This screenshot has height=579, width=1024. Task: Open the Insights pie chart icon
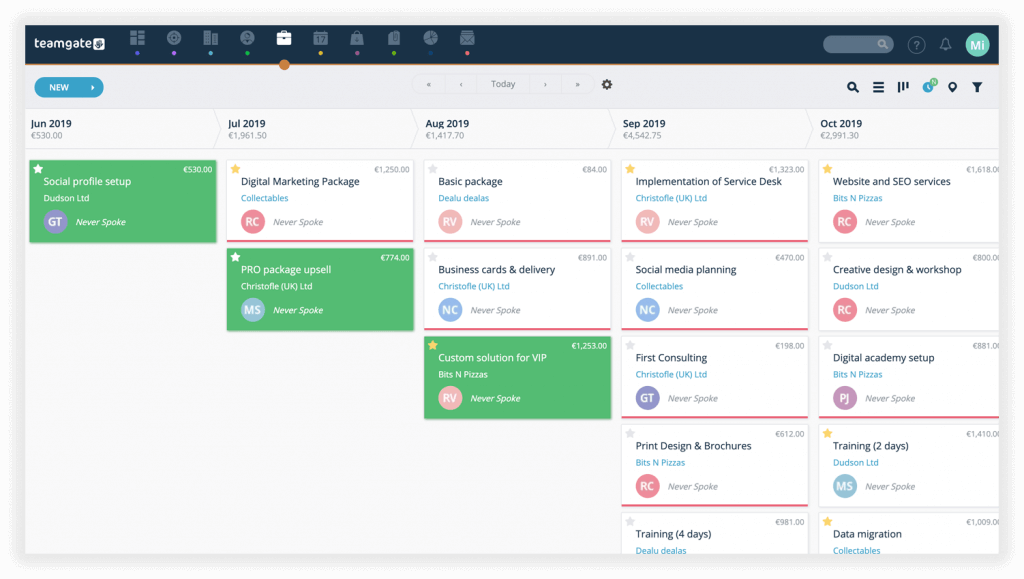click(430, 38)
